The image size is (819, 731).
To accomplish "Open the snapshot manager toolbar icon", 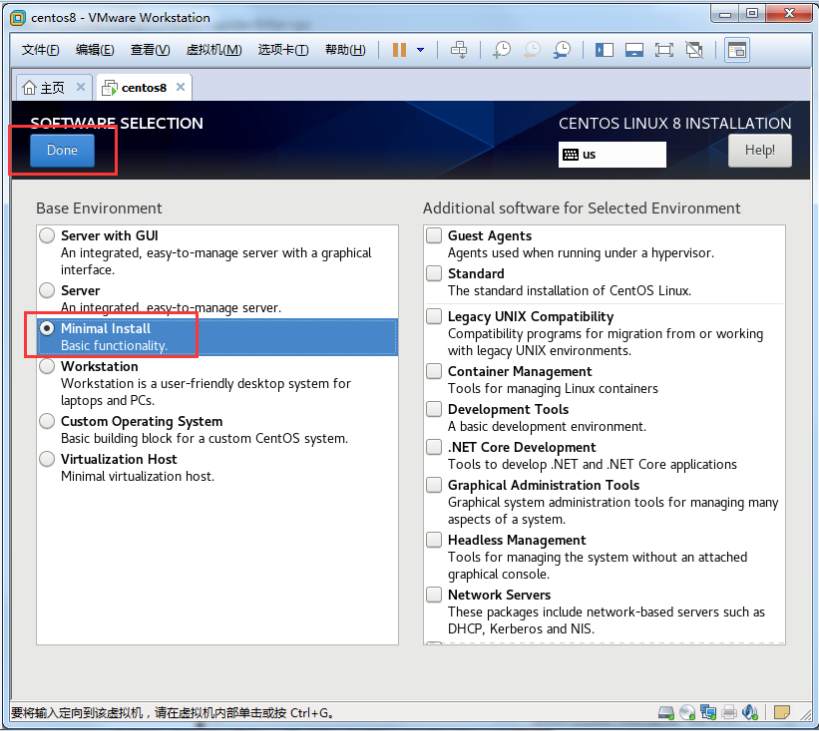I will [x=562, y=50].
